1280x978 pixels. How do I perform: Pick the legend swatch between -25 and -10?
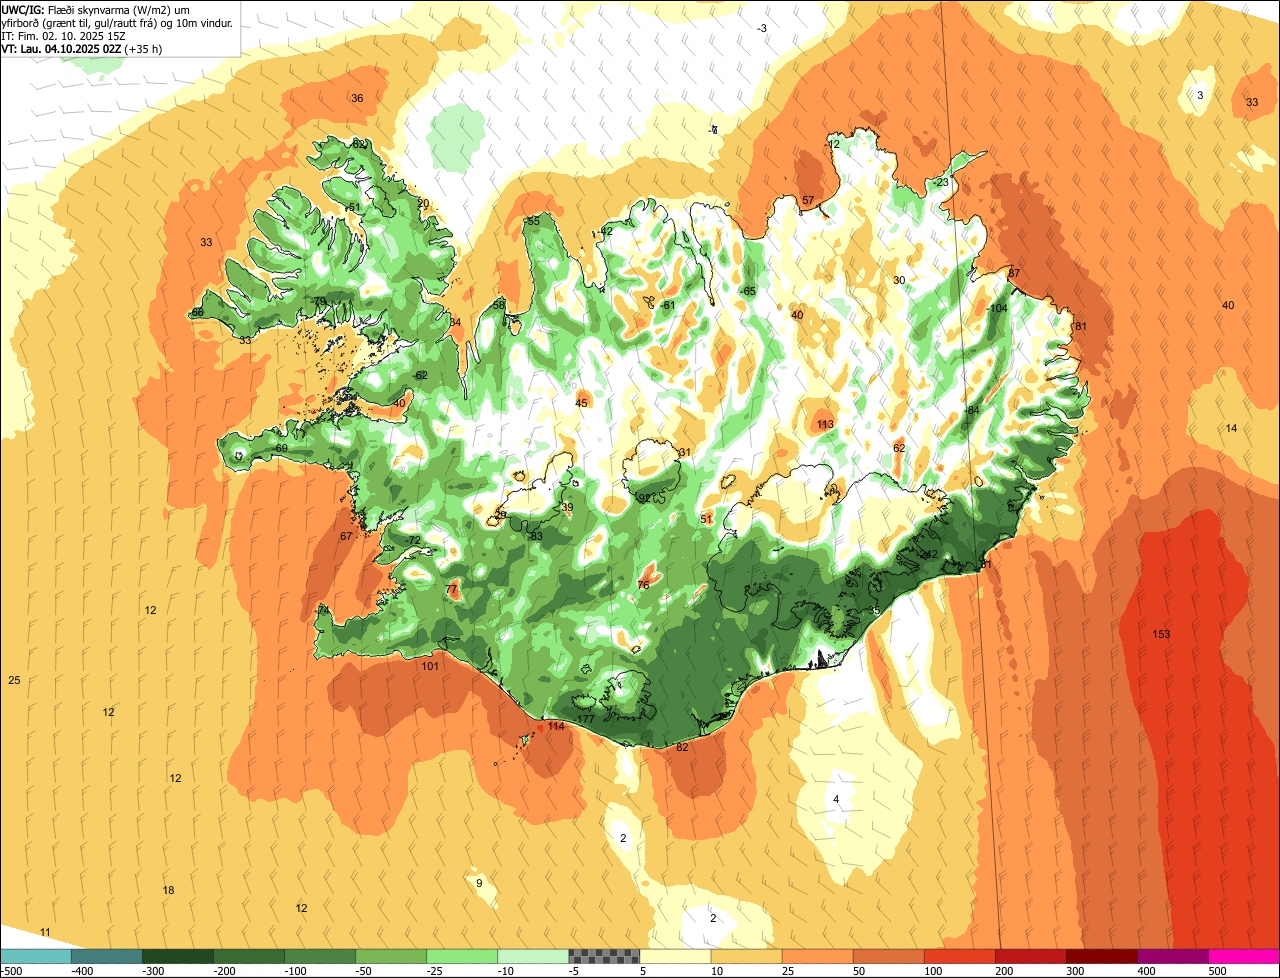(462, 956)
